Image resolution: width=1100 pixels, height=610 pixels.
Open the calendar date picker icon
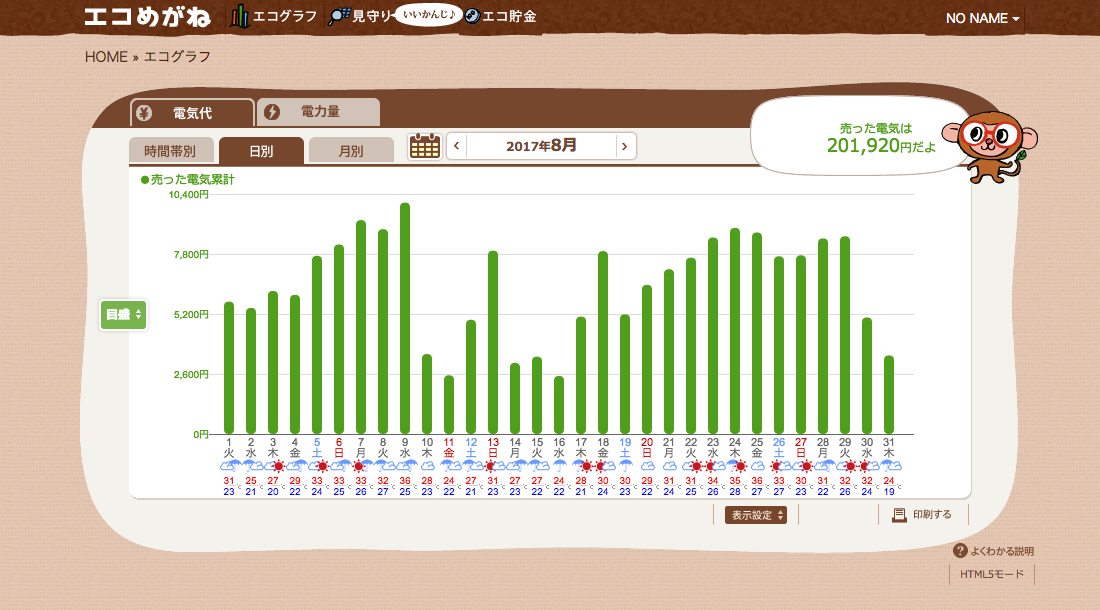pyautogui.click(x=424, y=147)
